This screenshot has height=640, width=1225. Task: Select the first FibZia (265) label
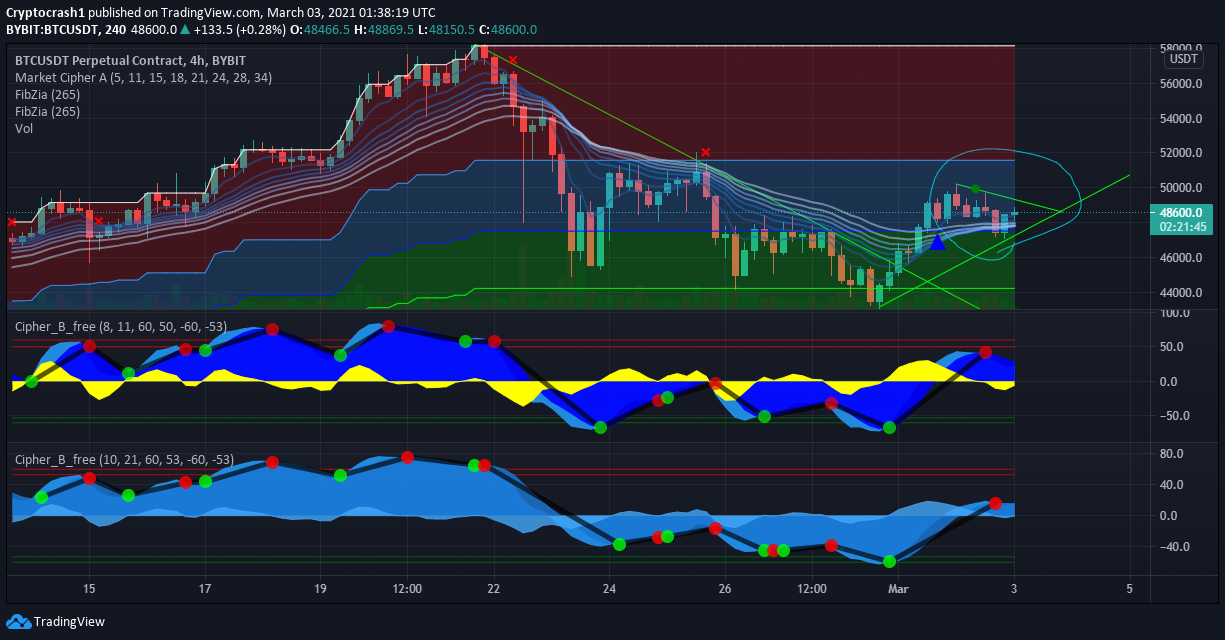click(47, 95)
